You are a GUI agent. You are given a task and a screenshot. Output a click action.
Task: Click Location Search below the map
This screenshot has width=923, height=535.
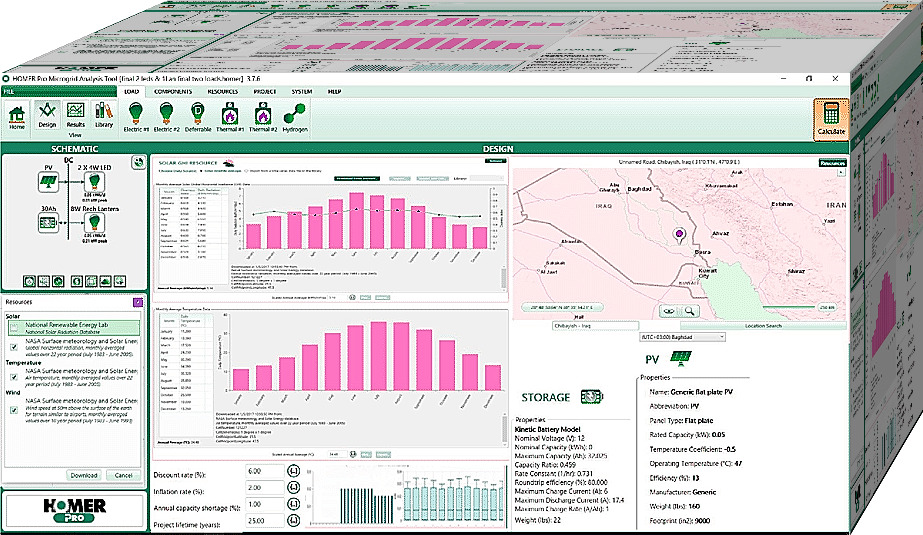click(x=762, y=325)
